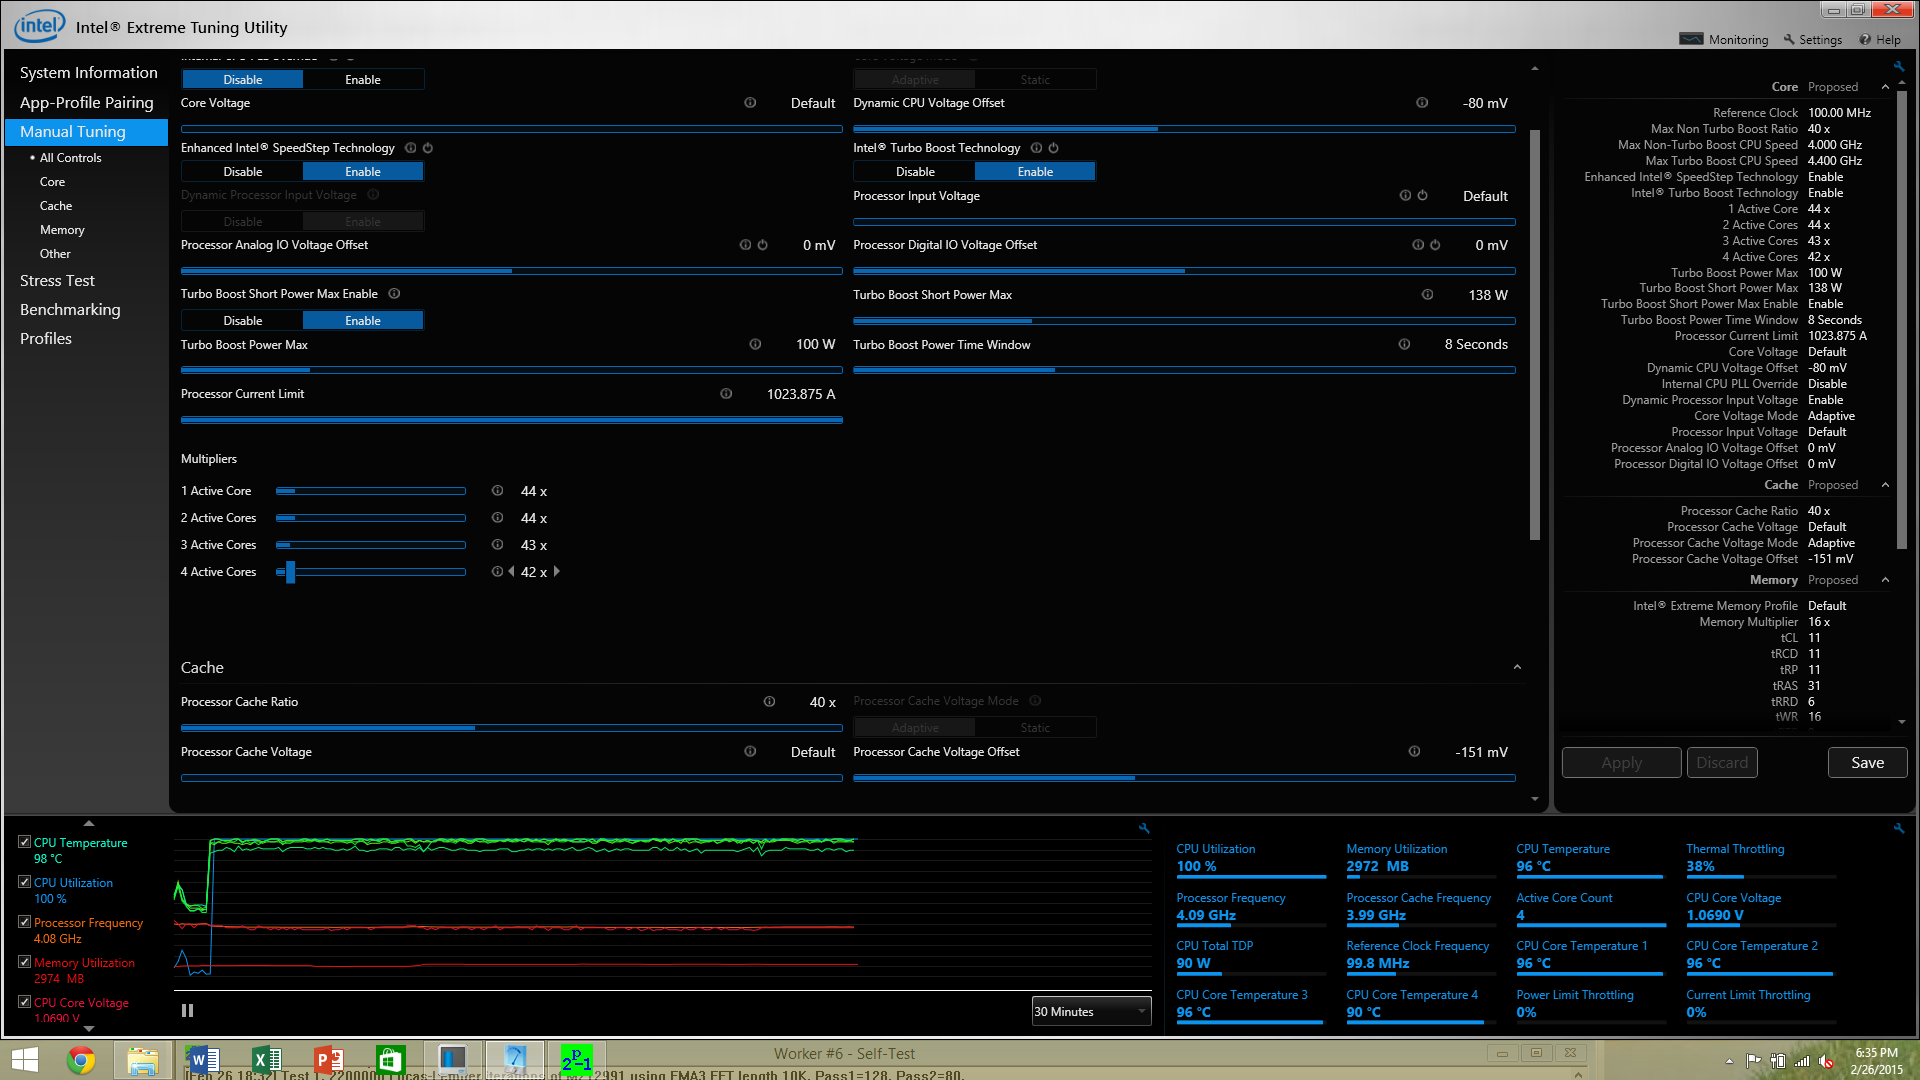Click the Windows Start button
This screenshot has height=1080, width=1920.
[25, 1060]
